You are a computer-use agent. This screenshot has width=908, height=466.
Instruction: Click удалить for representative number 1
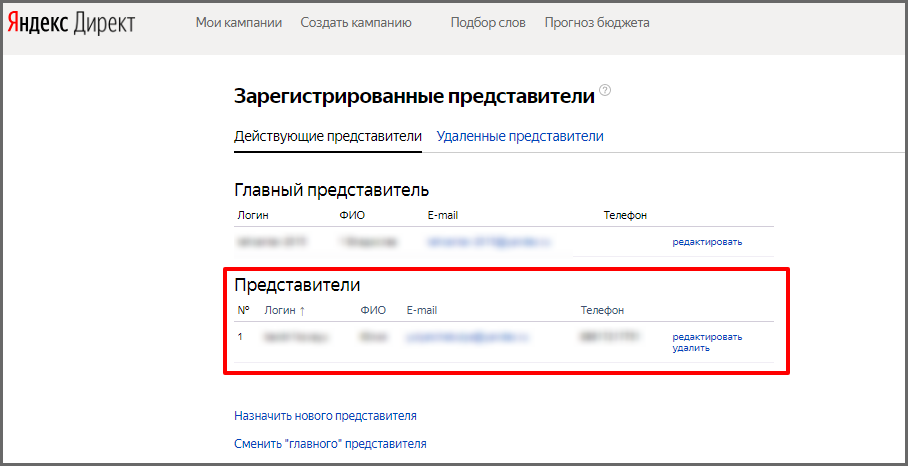click(x=691, y=348)
